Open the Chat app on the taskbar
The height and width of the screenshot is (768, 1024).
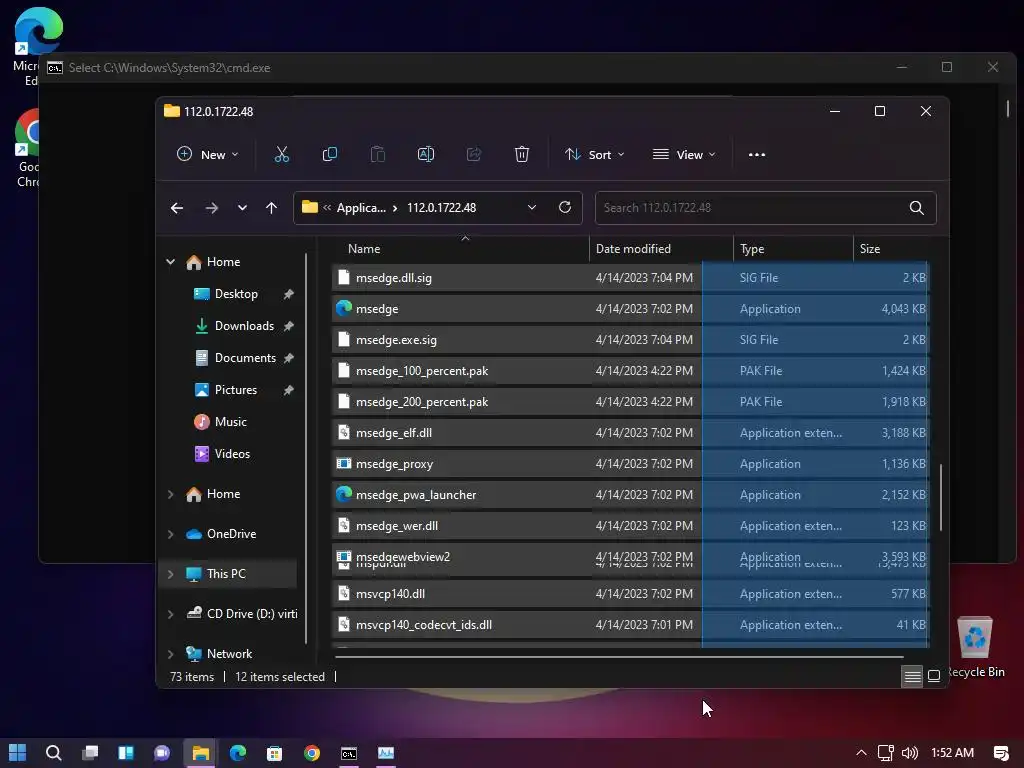(162, 753)
